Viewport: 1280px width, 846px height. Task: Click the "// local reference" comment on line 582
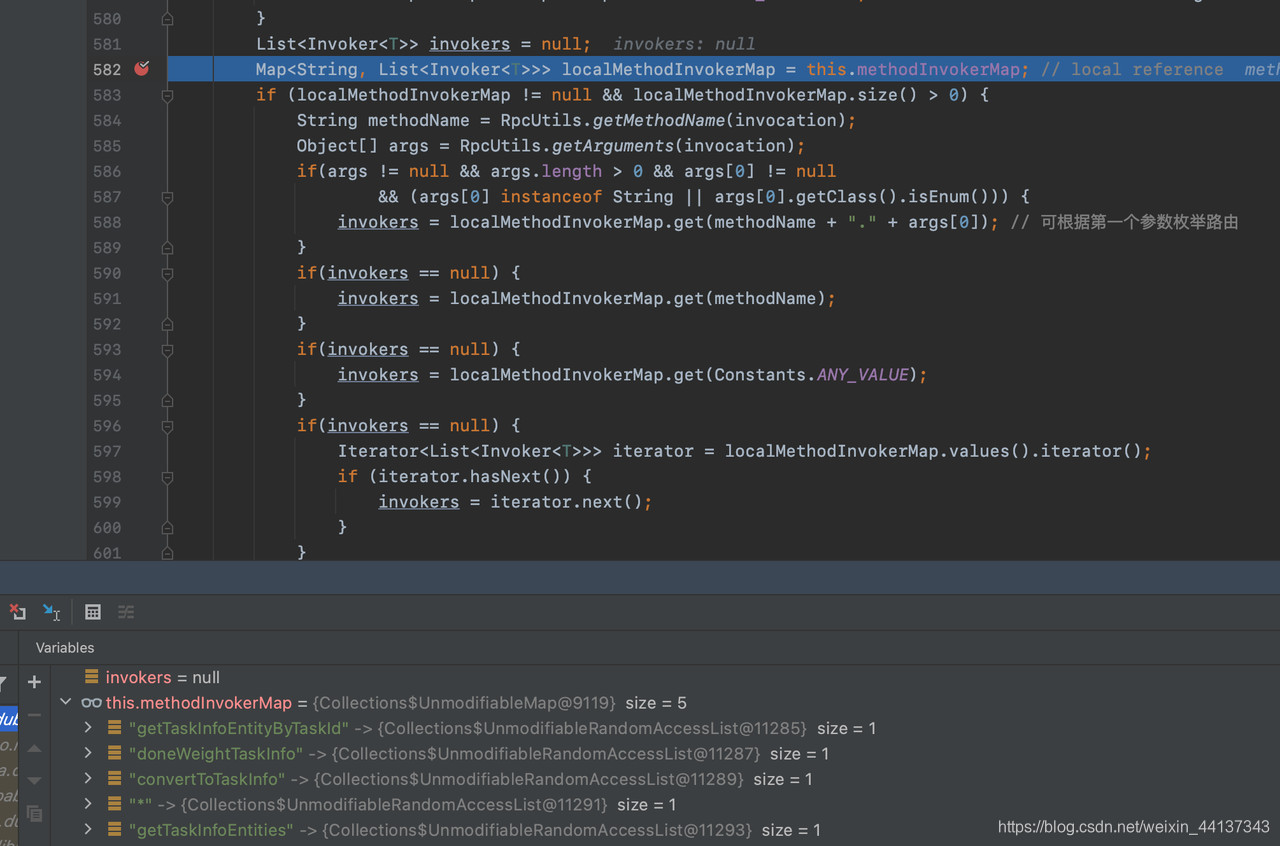(x=1132, y=69)
